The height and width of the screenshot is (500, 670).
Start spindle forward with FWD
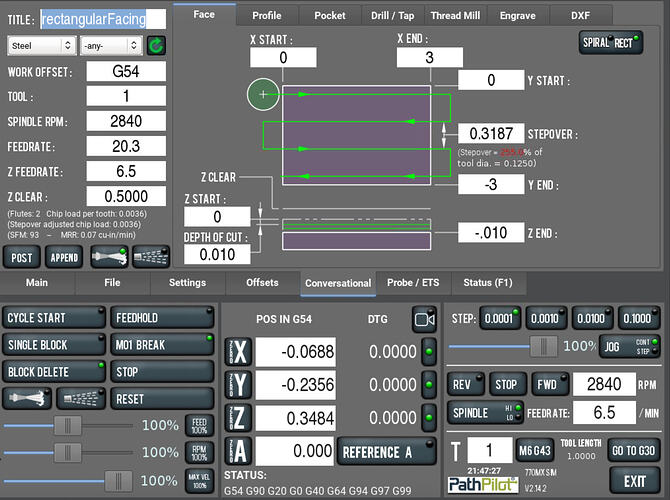[x=550, y=384]
